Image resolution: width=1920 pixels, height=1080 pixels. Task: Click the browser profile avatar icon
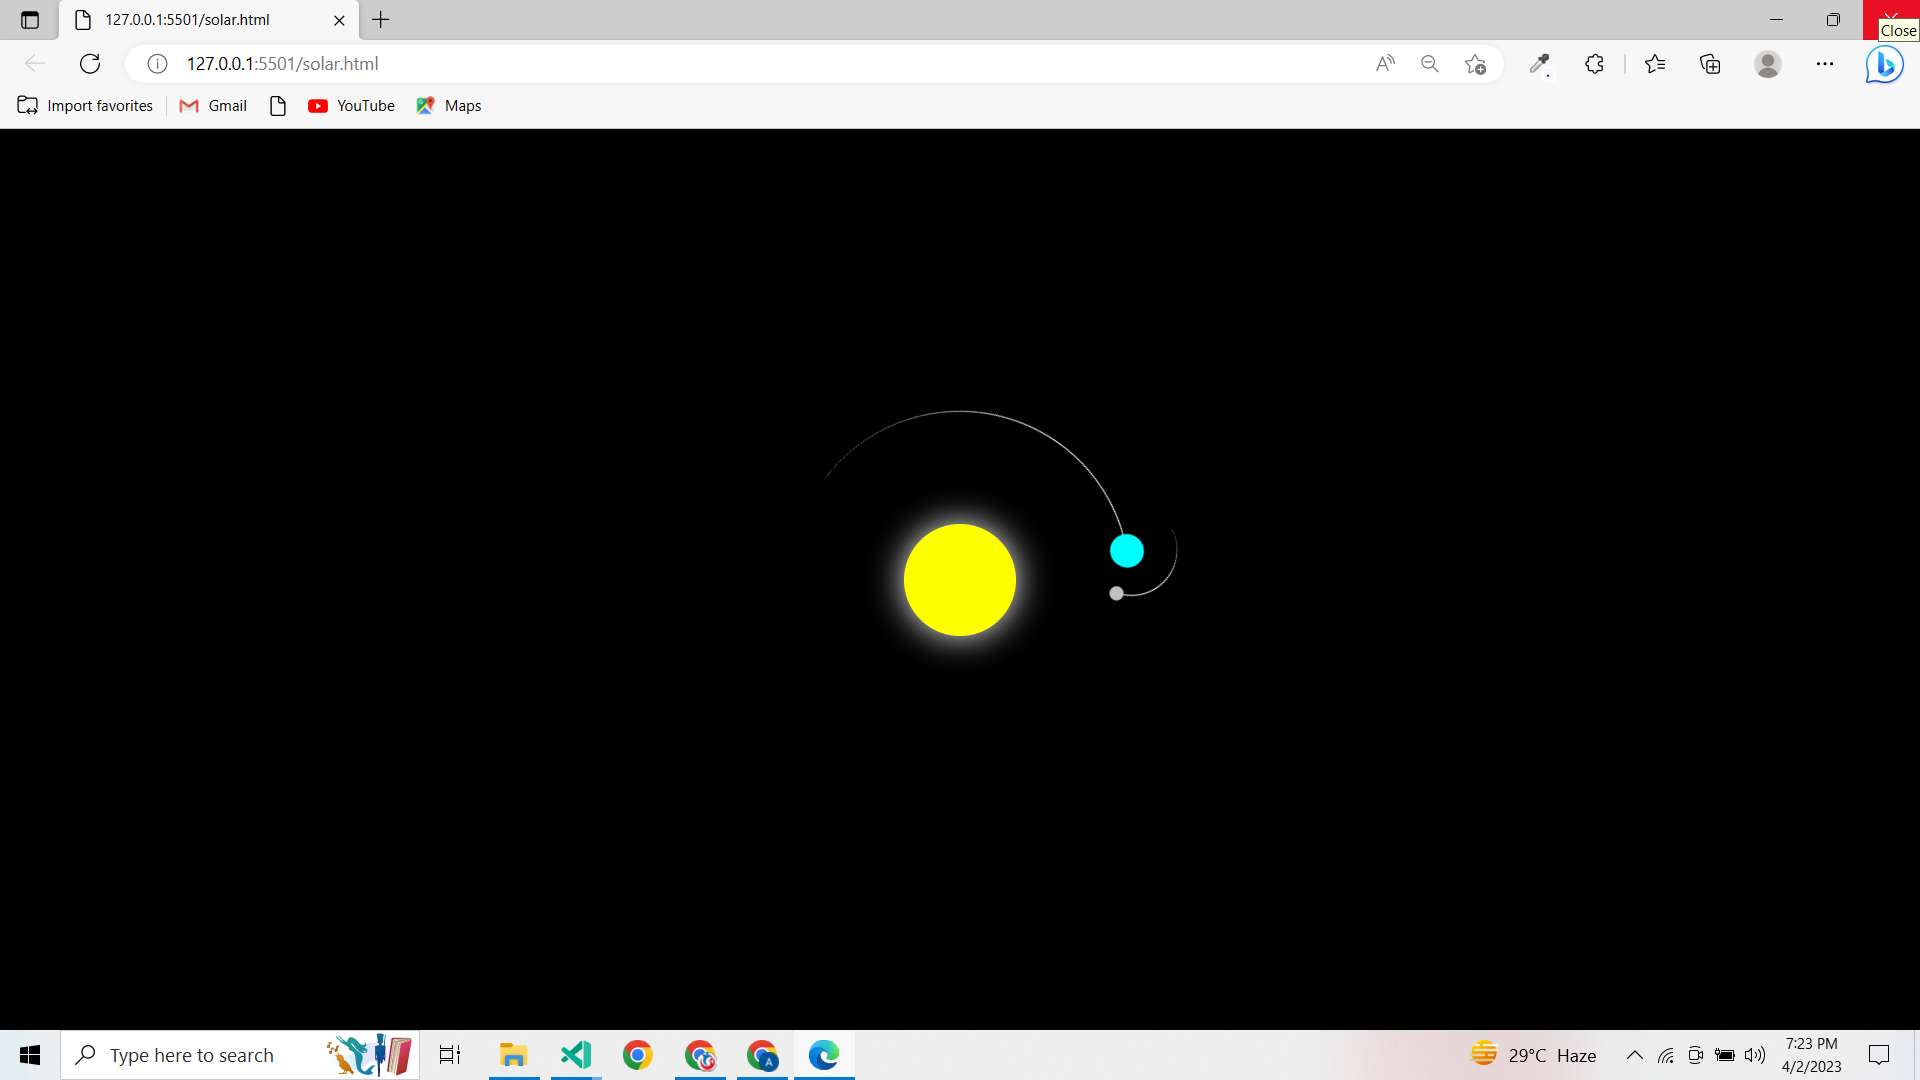pyautogui.click(x=1768, y=63)
